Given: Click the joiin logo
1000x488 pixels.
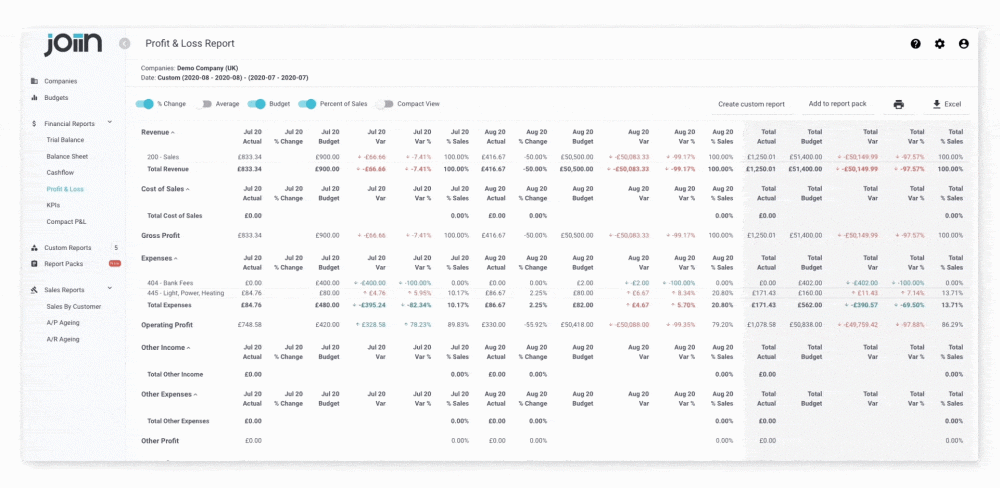Looking at the screenshot, I should tap(72, 44).
